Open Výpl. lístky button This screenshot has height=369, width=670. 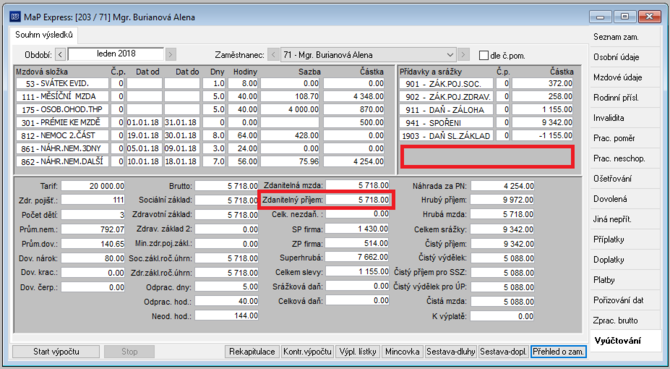coord(358,352)
